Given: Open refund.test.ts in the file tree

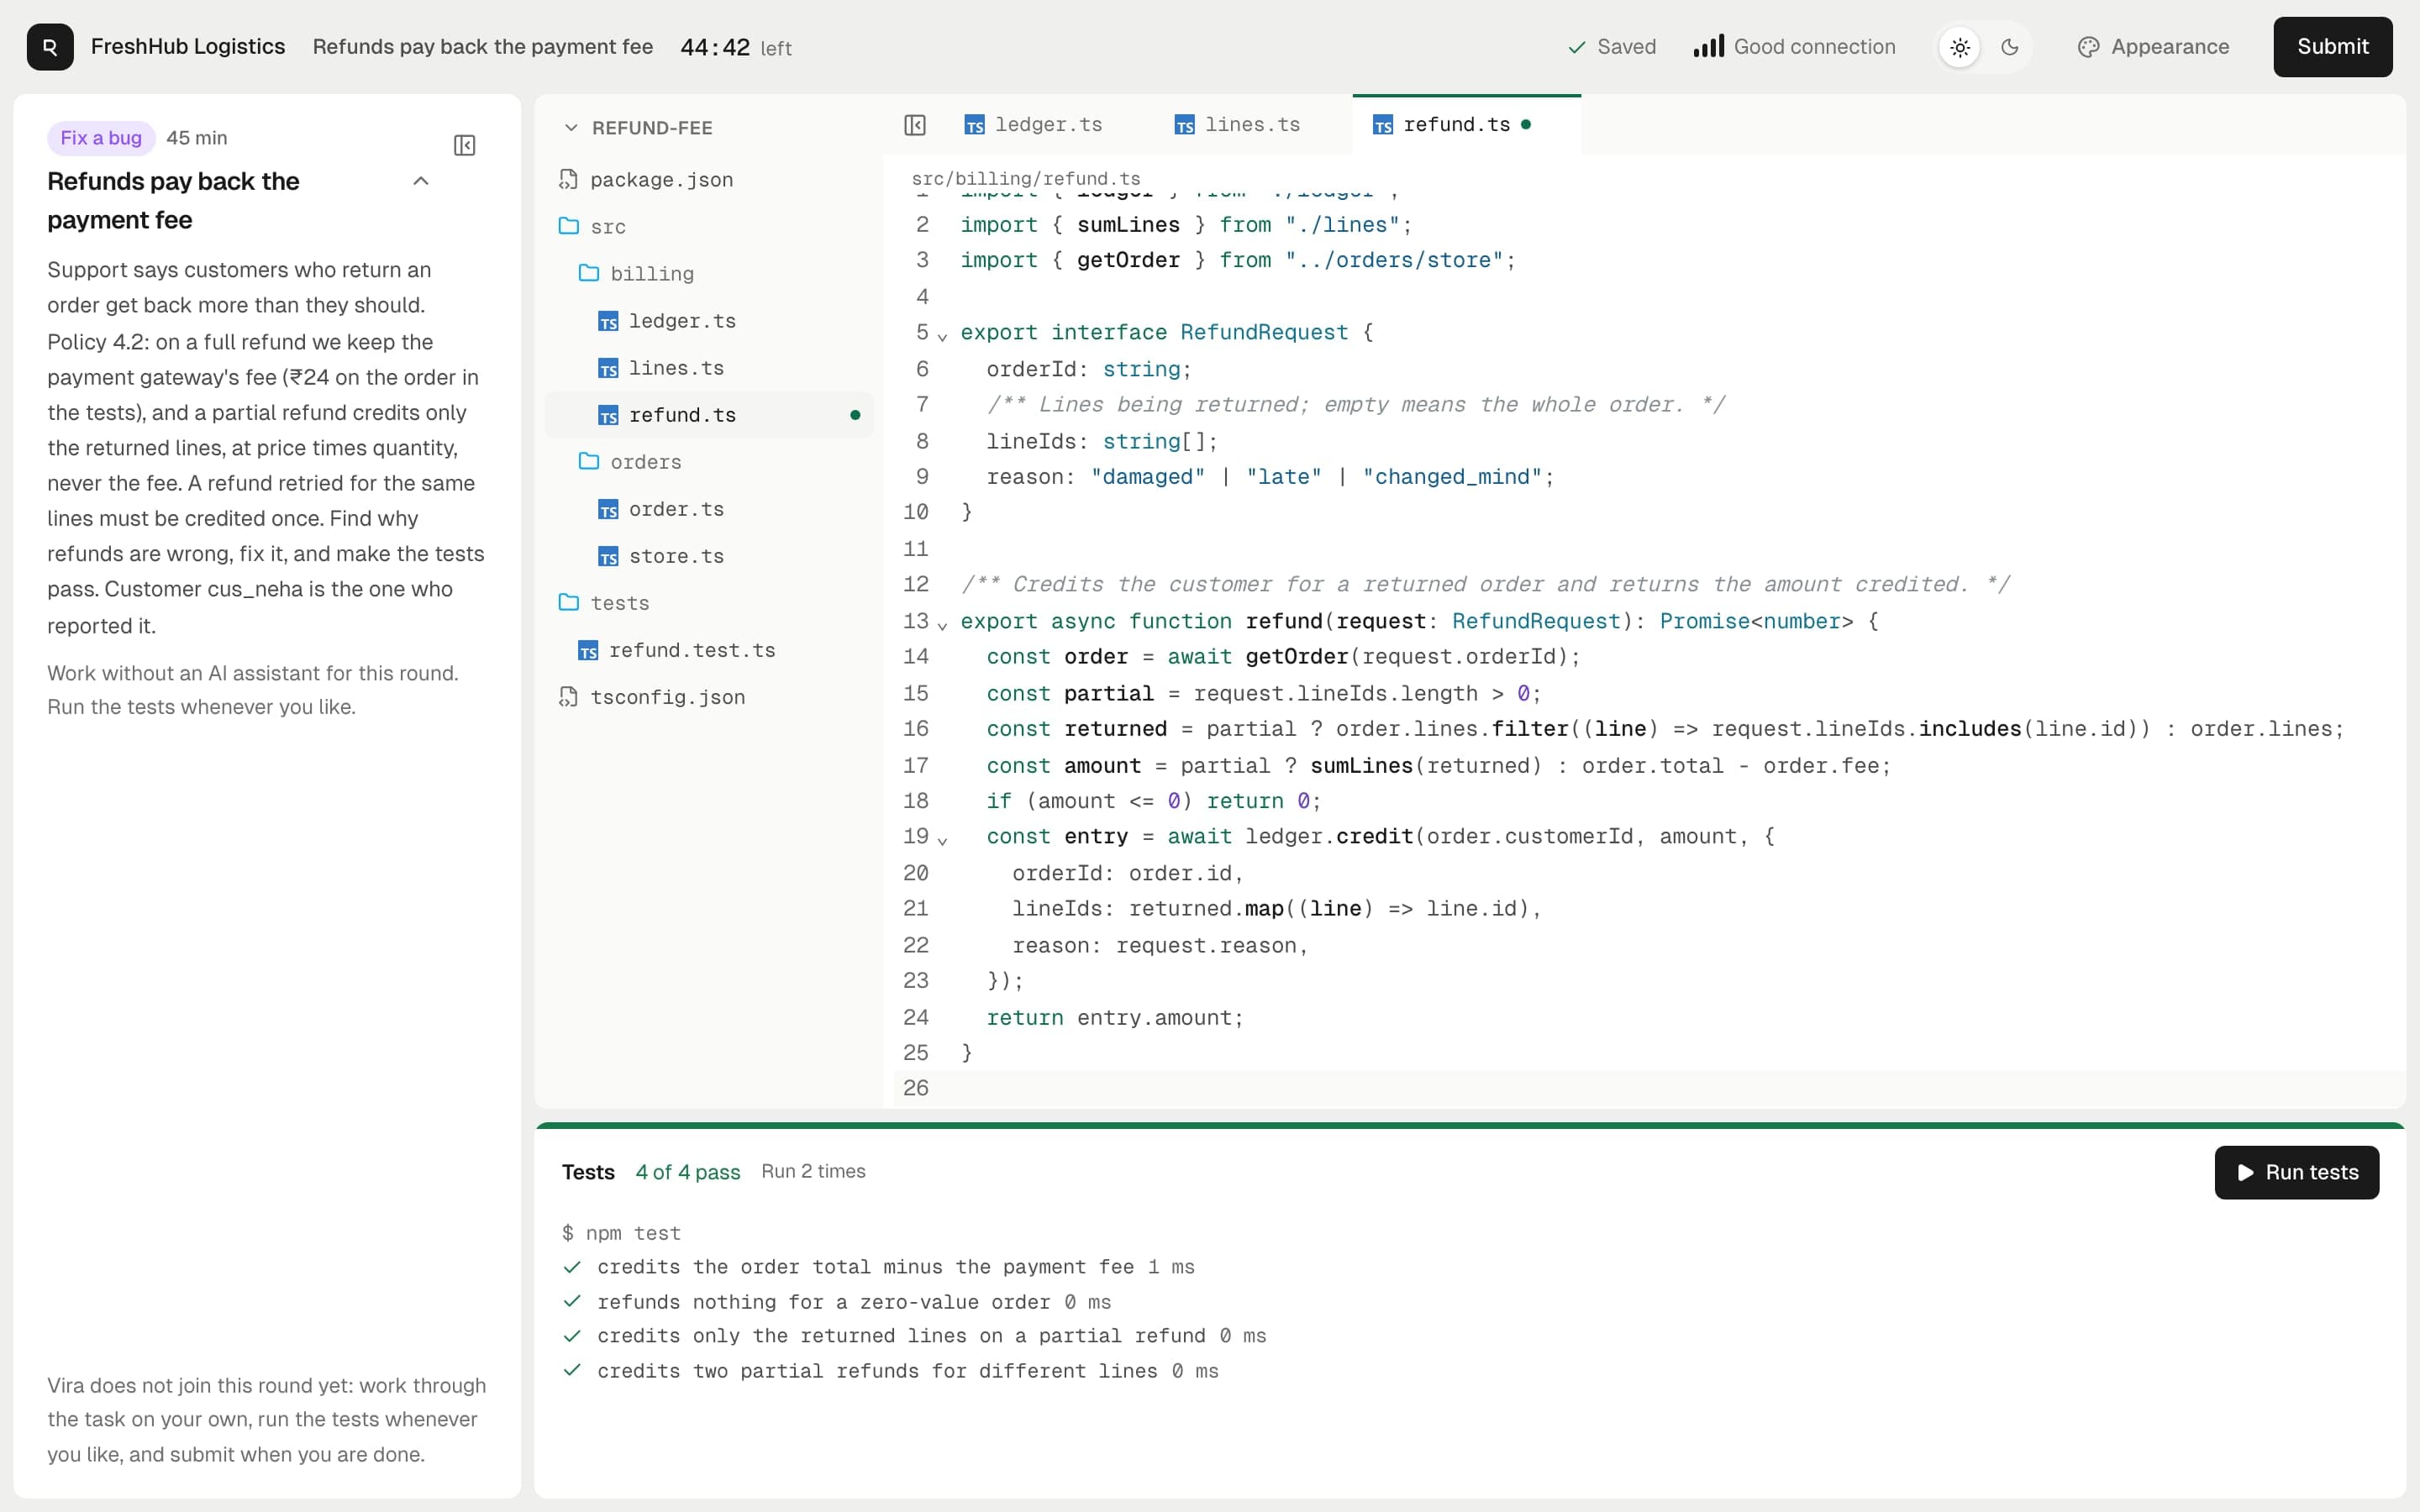Looking at the screenshot, I should (x=709, y=650).
